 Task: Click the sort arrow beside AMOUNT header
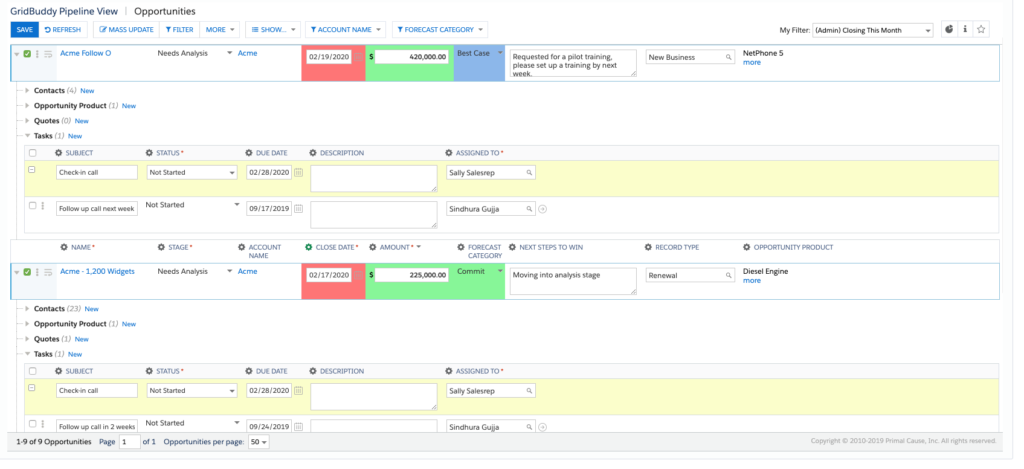tap(419, 248)
